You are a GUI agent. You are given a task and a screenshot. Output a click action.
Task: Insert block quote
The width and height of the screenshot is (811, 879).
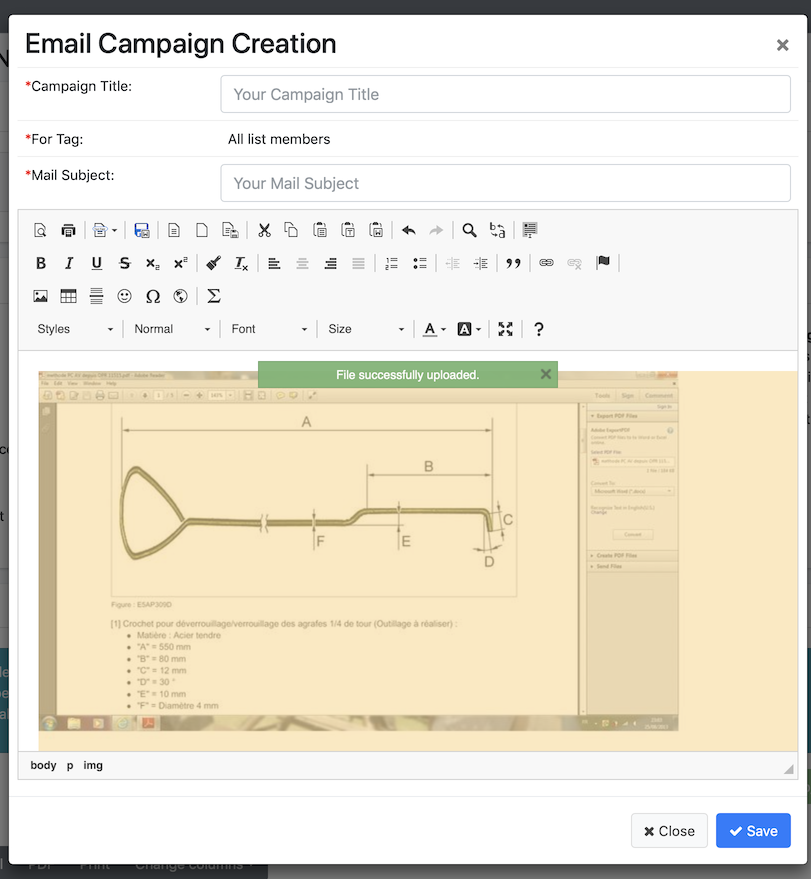click(x=513, y=263)
